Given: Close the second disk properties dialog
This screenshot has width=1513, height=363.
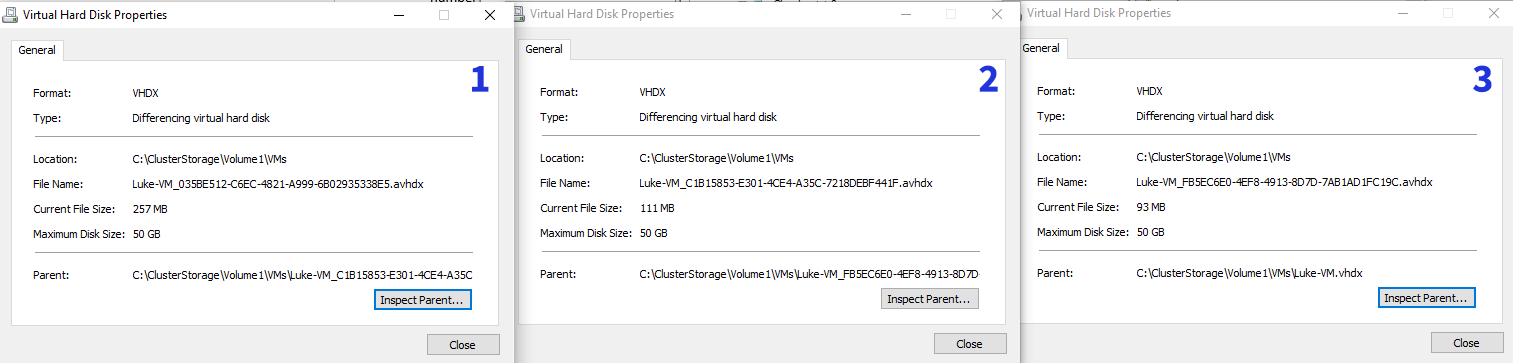Looking at the screenshot, I should [x=970, y=344].
